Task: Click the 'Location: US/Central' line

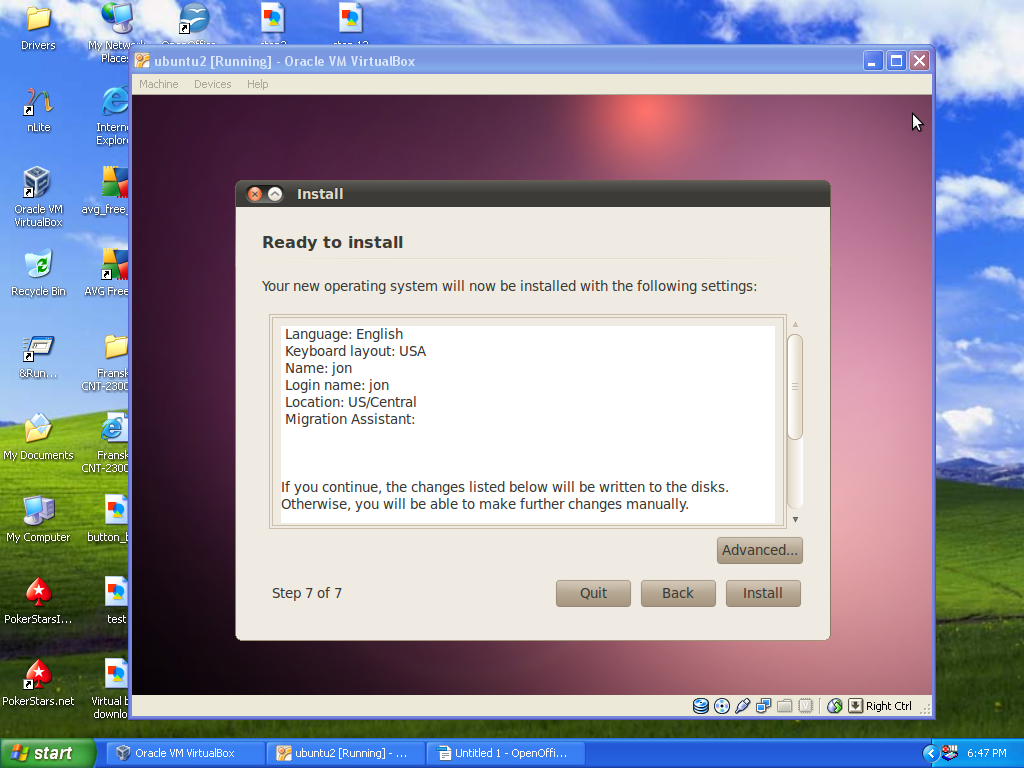Action: (351, 402)
